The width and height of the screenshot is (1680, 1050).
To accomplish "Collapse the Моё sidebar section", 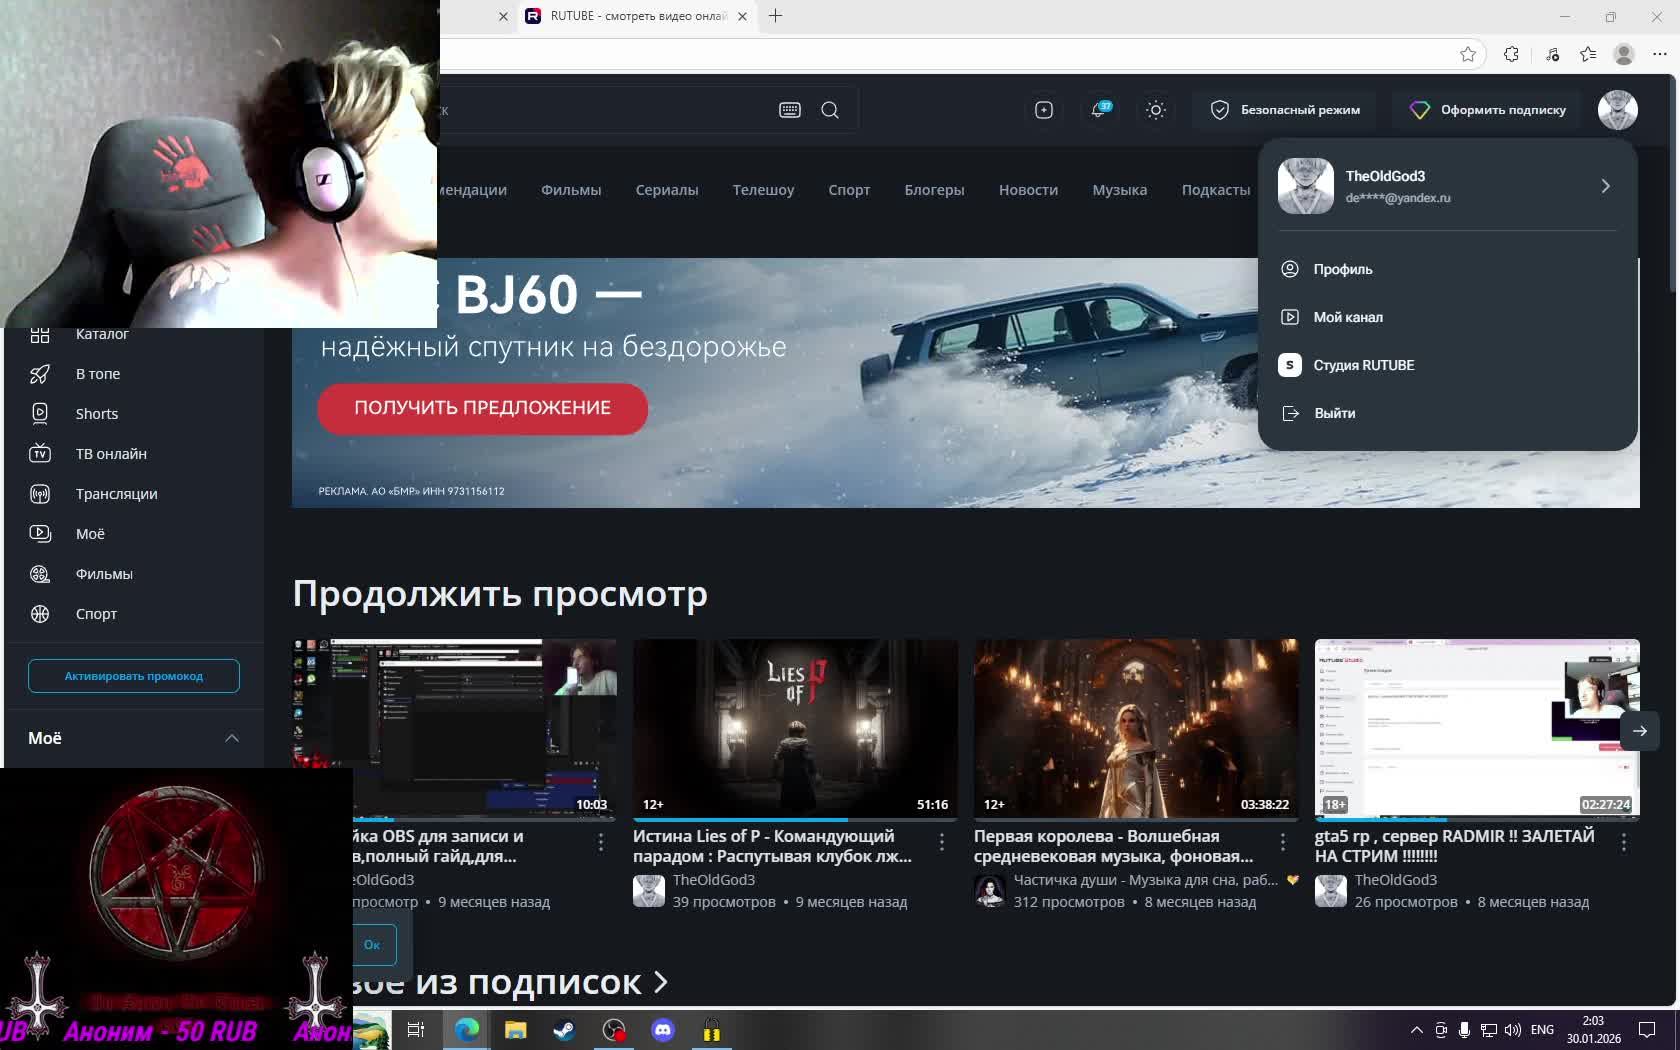I will (232, 738).
